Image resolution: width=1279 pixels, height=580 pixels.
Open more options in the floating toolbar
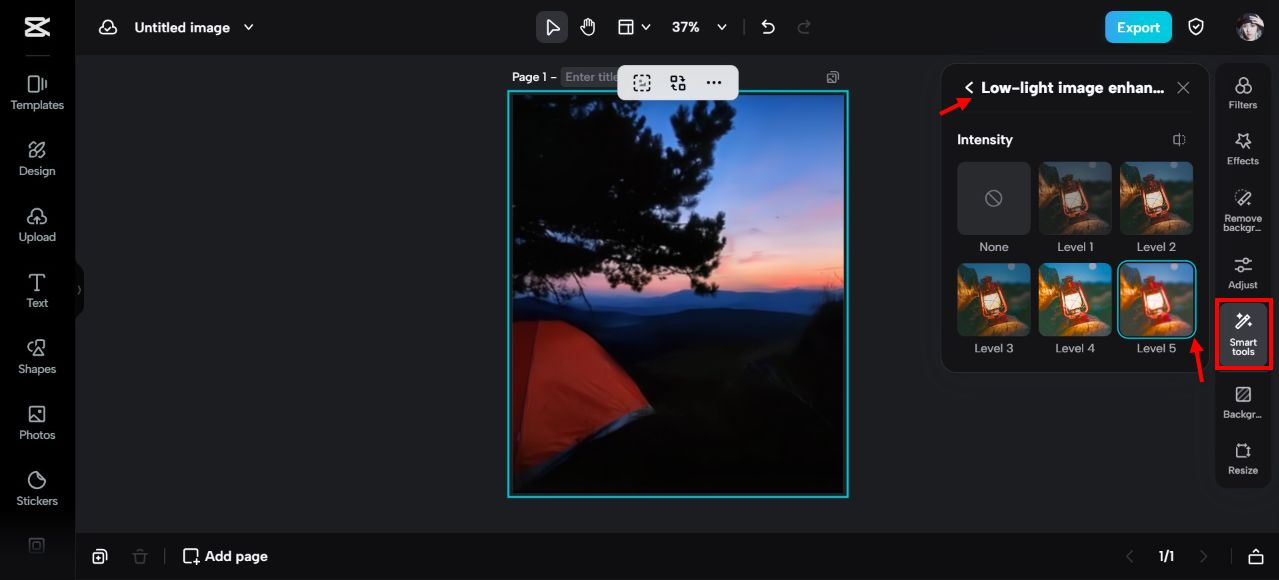714,83
